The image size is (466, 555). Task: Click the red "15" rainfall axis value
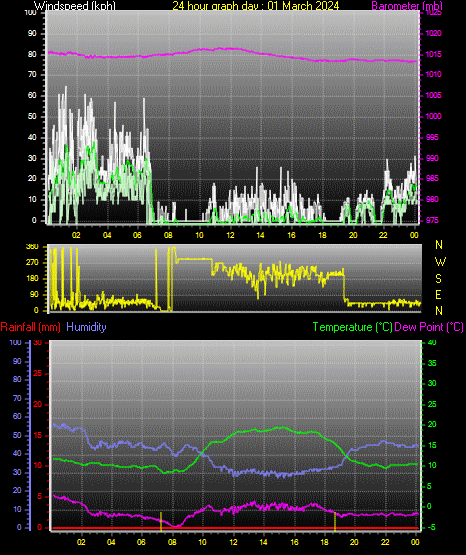(37, 436)
